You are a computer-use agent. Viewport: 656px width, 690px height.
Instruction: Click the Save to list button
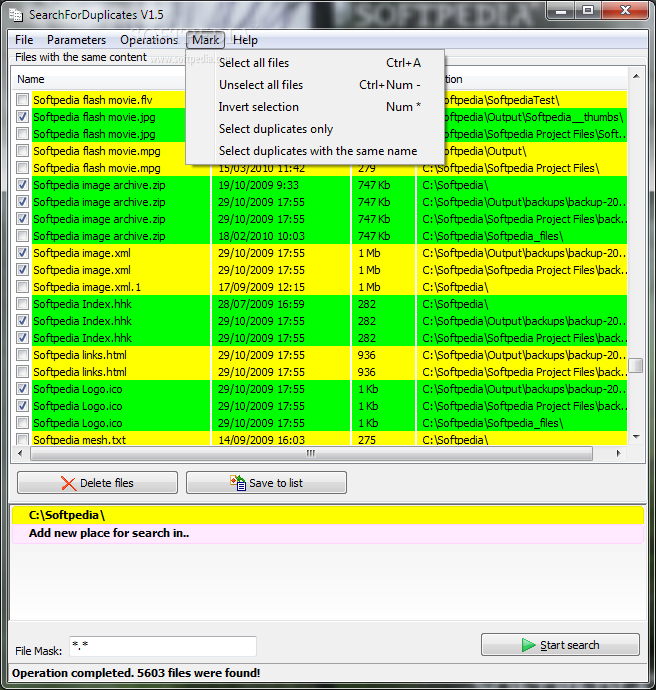tap(266, 483)
